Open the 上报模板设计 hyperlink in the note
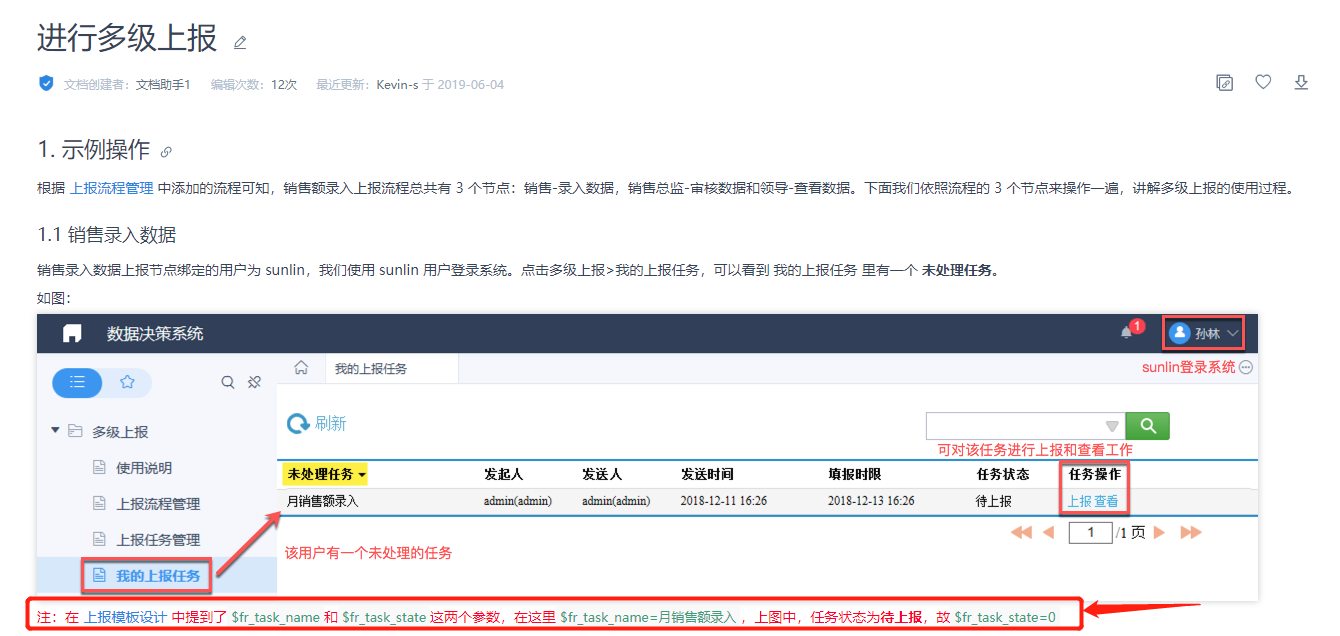This screenshot has height=636, width=1340. [x=125, y=617]
